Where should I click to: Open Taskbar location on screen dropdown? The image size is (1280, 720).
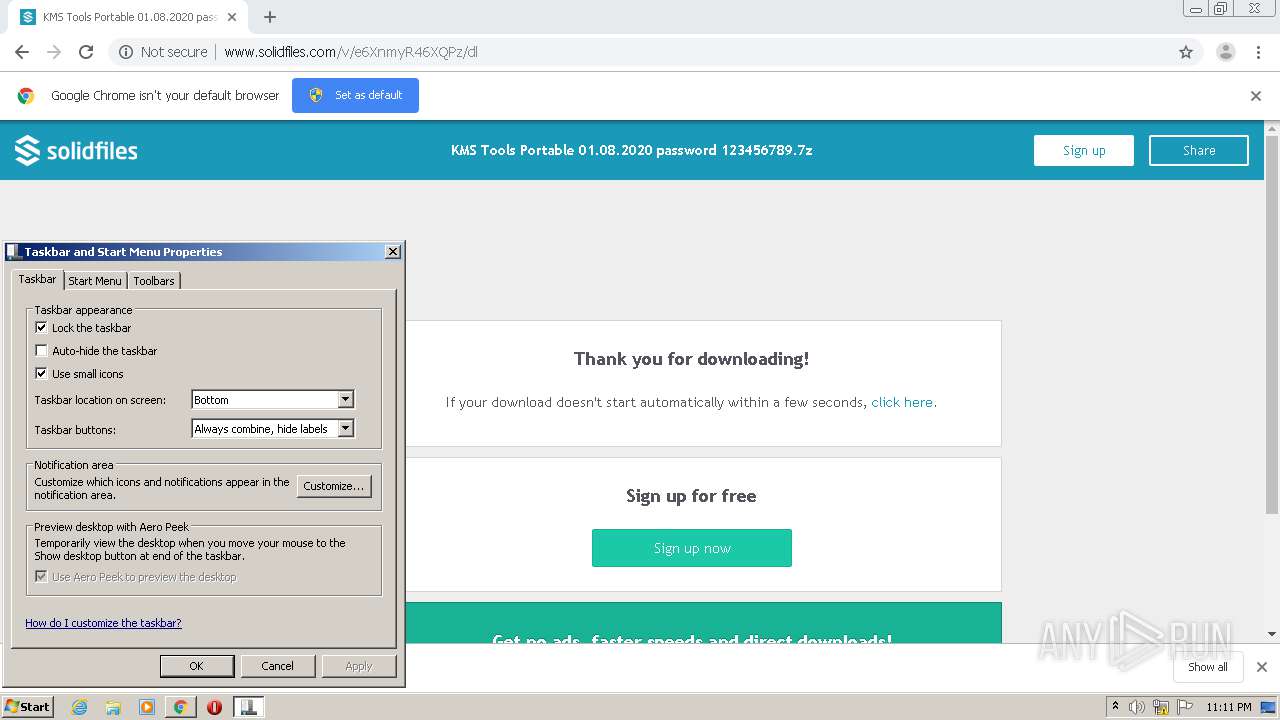272,399
